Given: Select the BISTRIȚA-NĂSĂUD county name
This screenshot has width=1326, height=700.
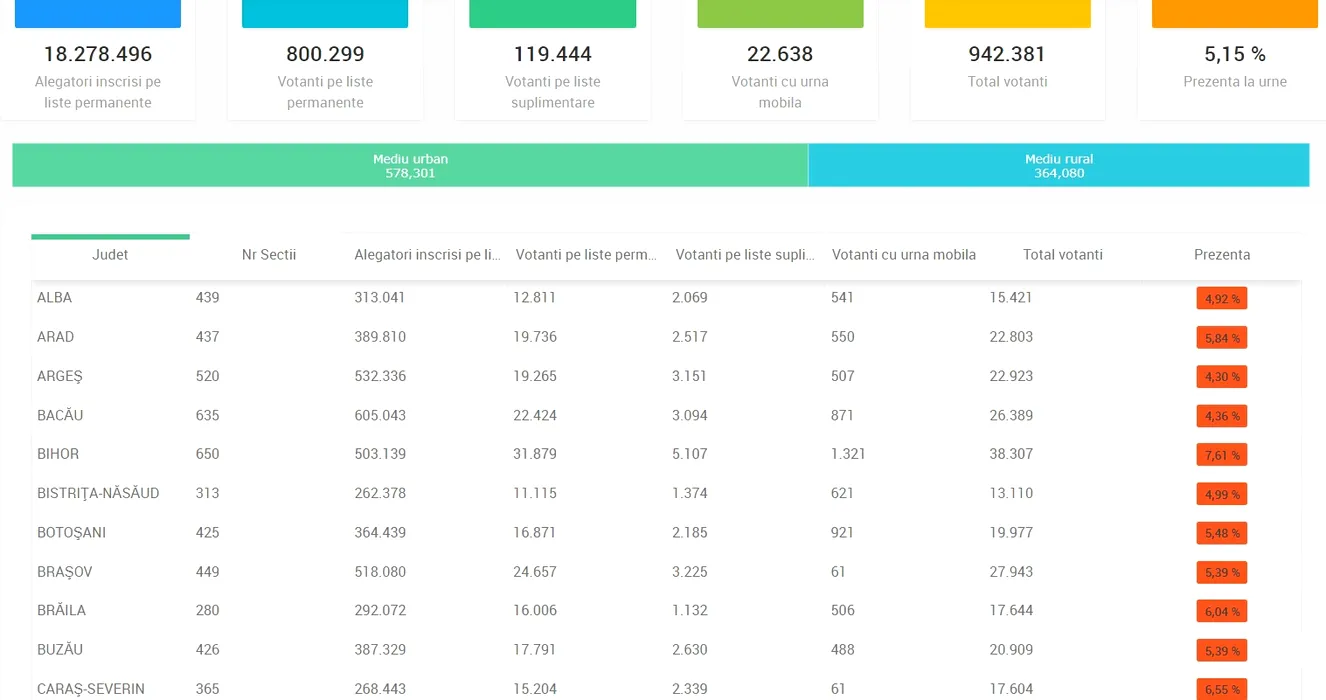Looking at the screenshot, I should tap(98, 493).
